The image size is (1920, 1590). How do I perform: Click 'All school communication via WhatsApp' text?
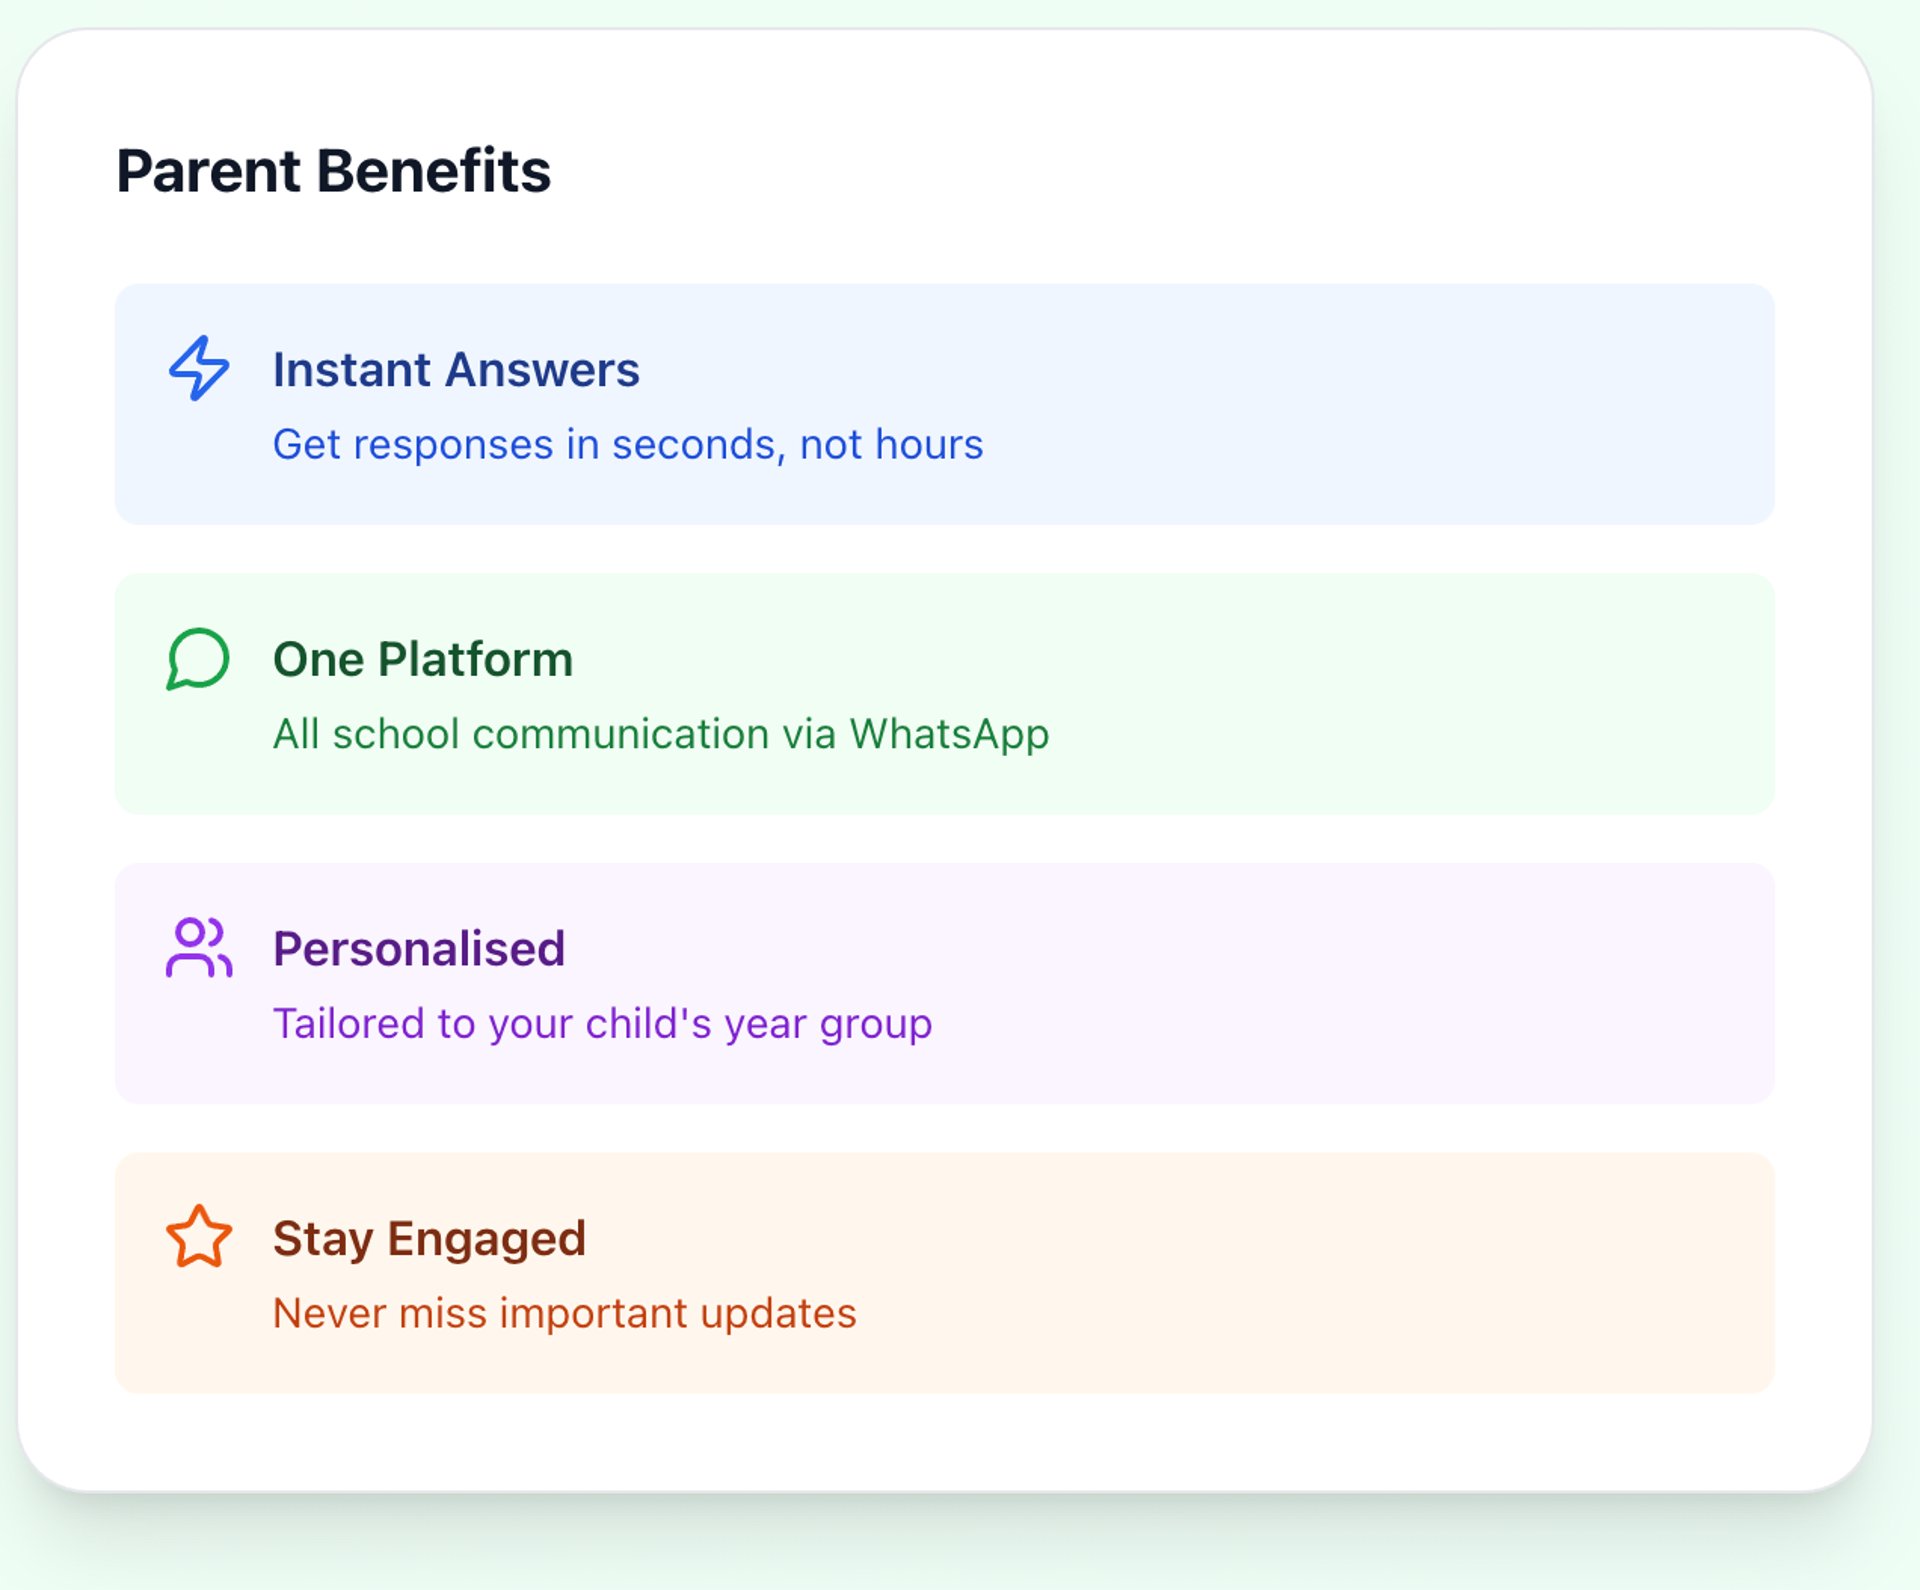click(x=661, y=734)
